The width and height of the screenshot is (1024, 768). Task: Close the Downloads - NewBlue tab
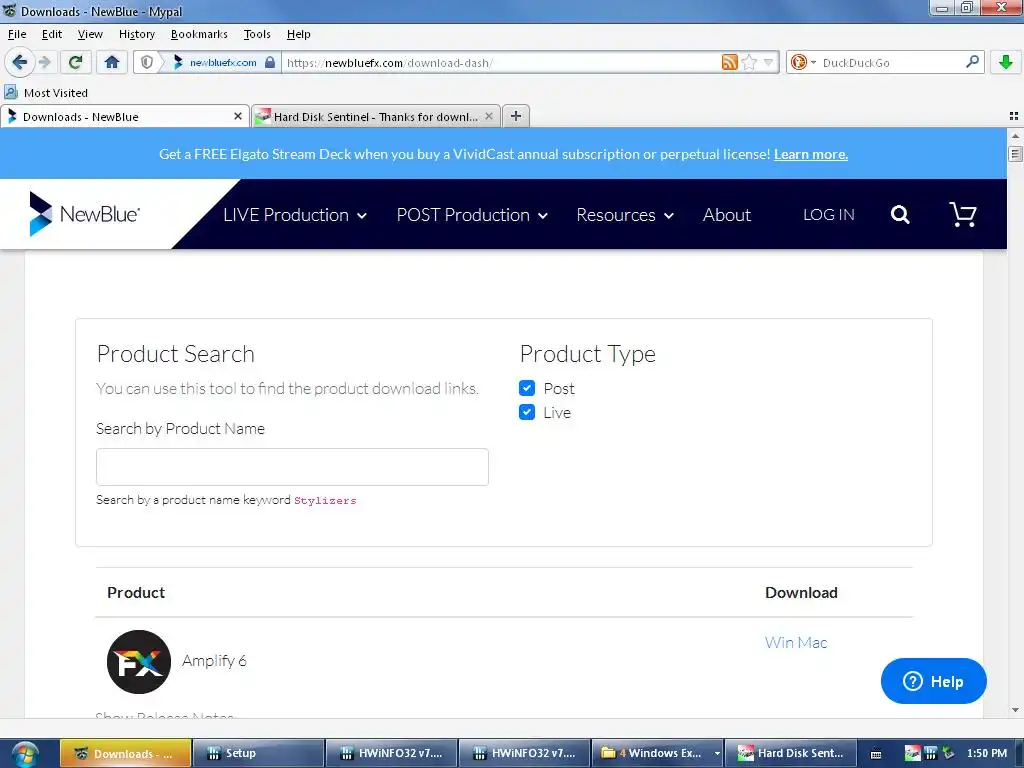coord(238,116)
